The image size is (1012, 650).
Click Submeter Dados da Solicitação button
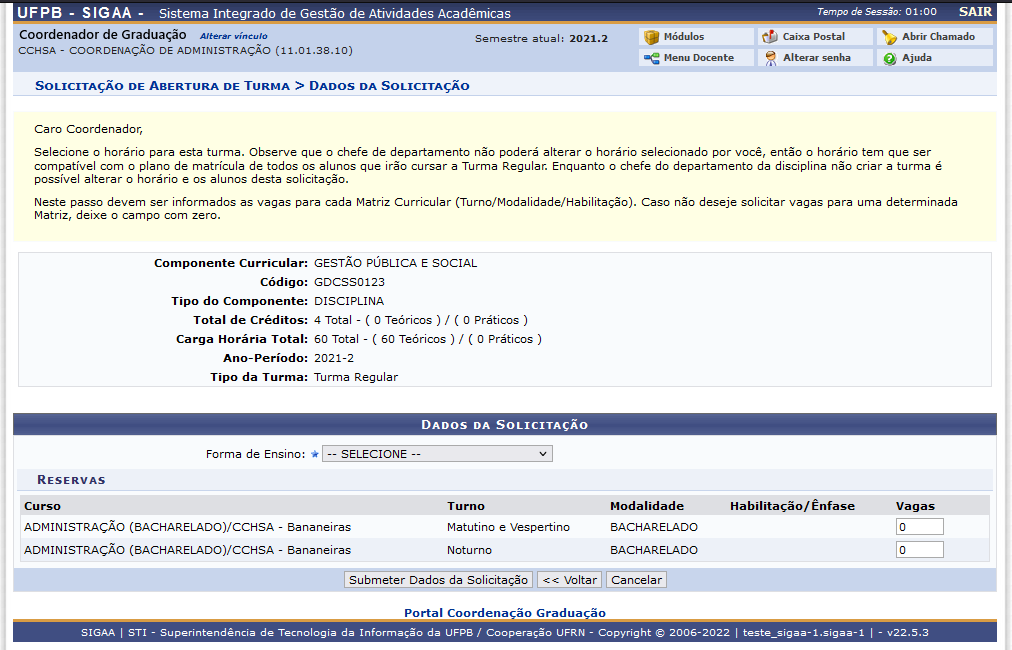point(438,580)
